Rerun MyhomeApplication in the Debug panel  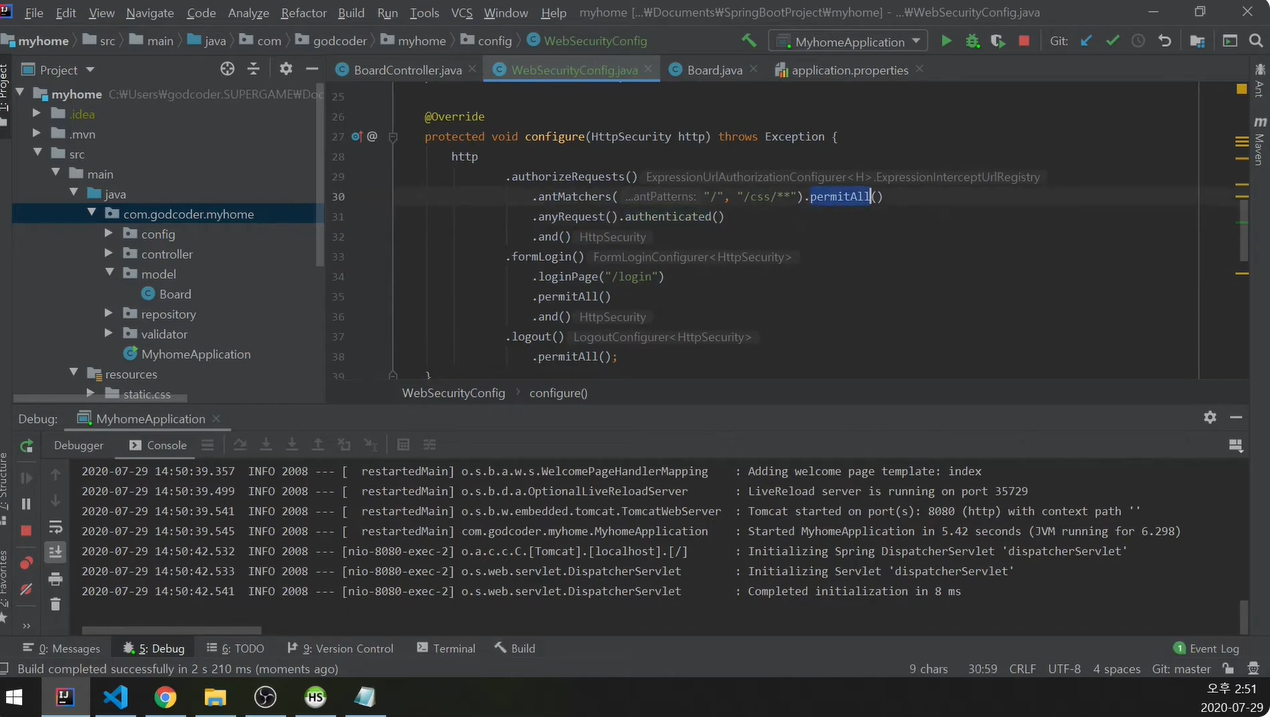pyautogui.click(x=27, y=446)
